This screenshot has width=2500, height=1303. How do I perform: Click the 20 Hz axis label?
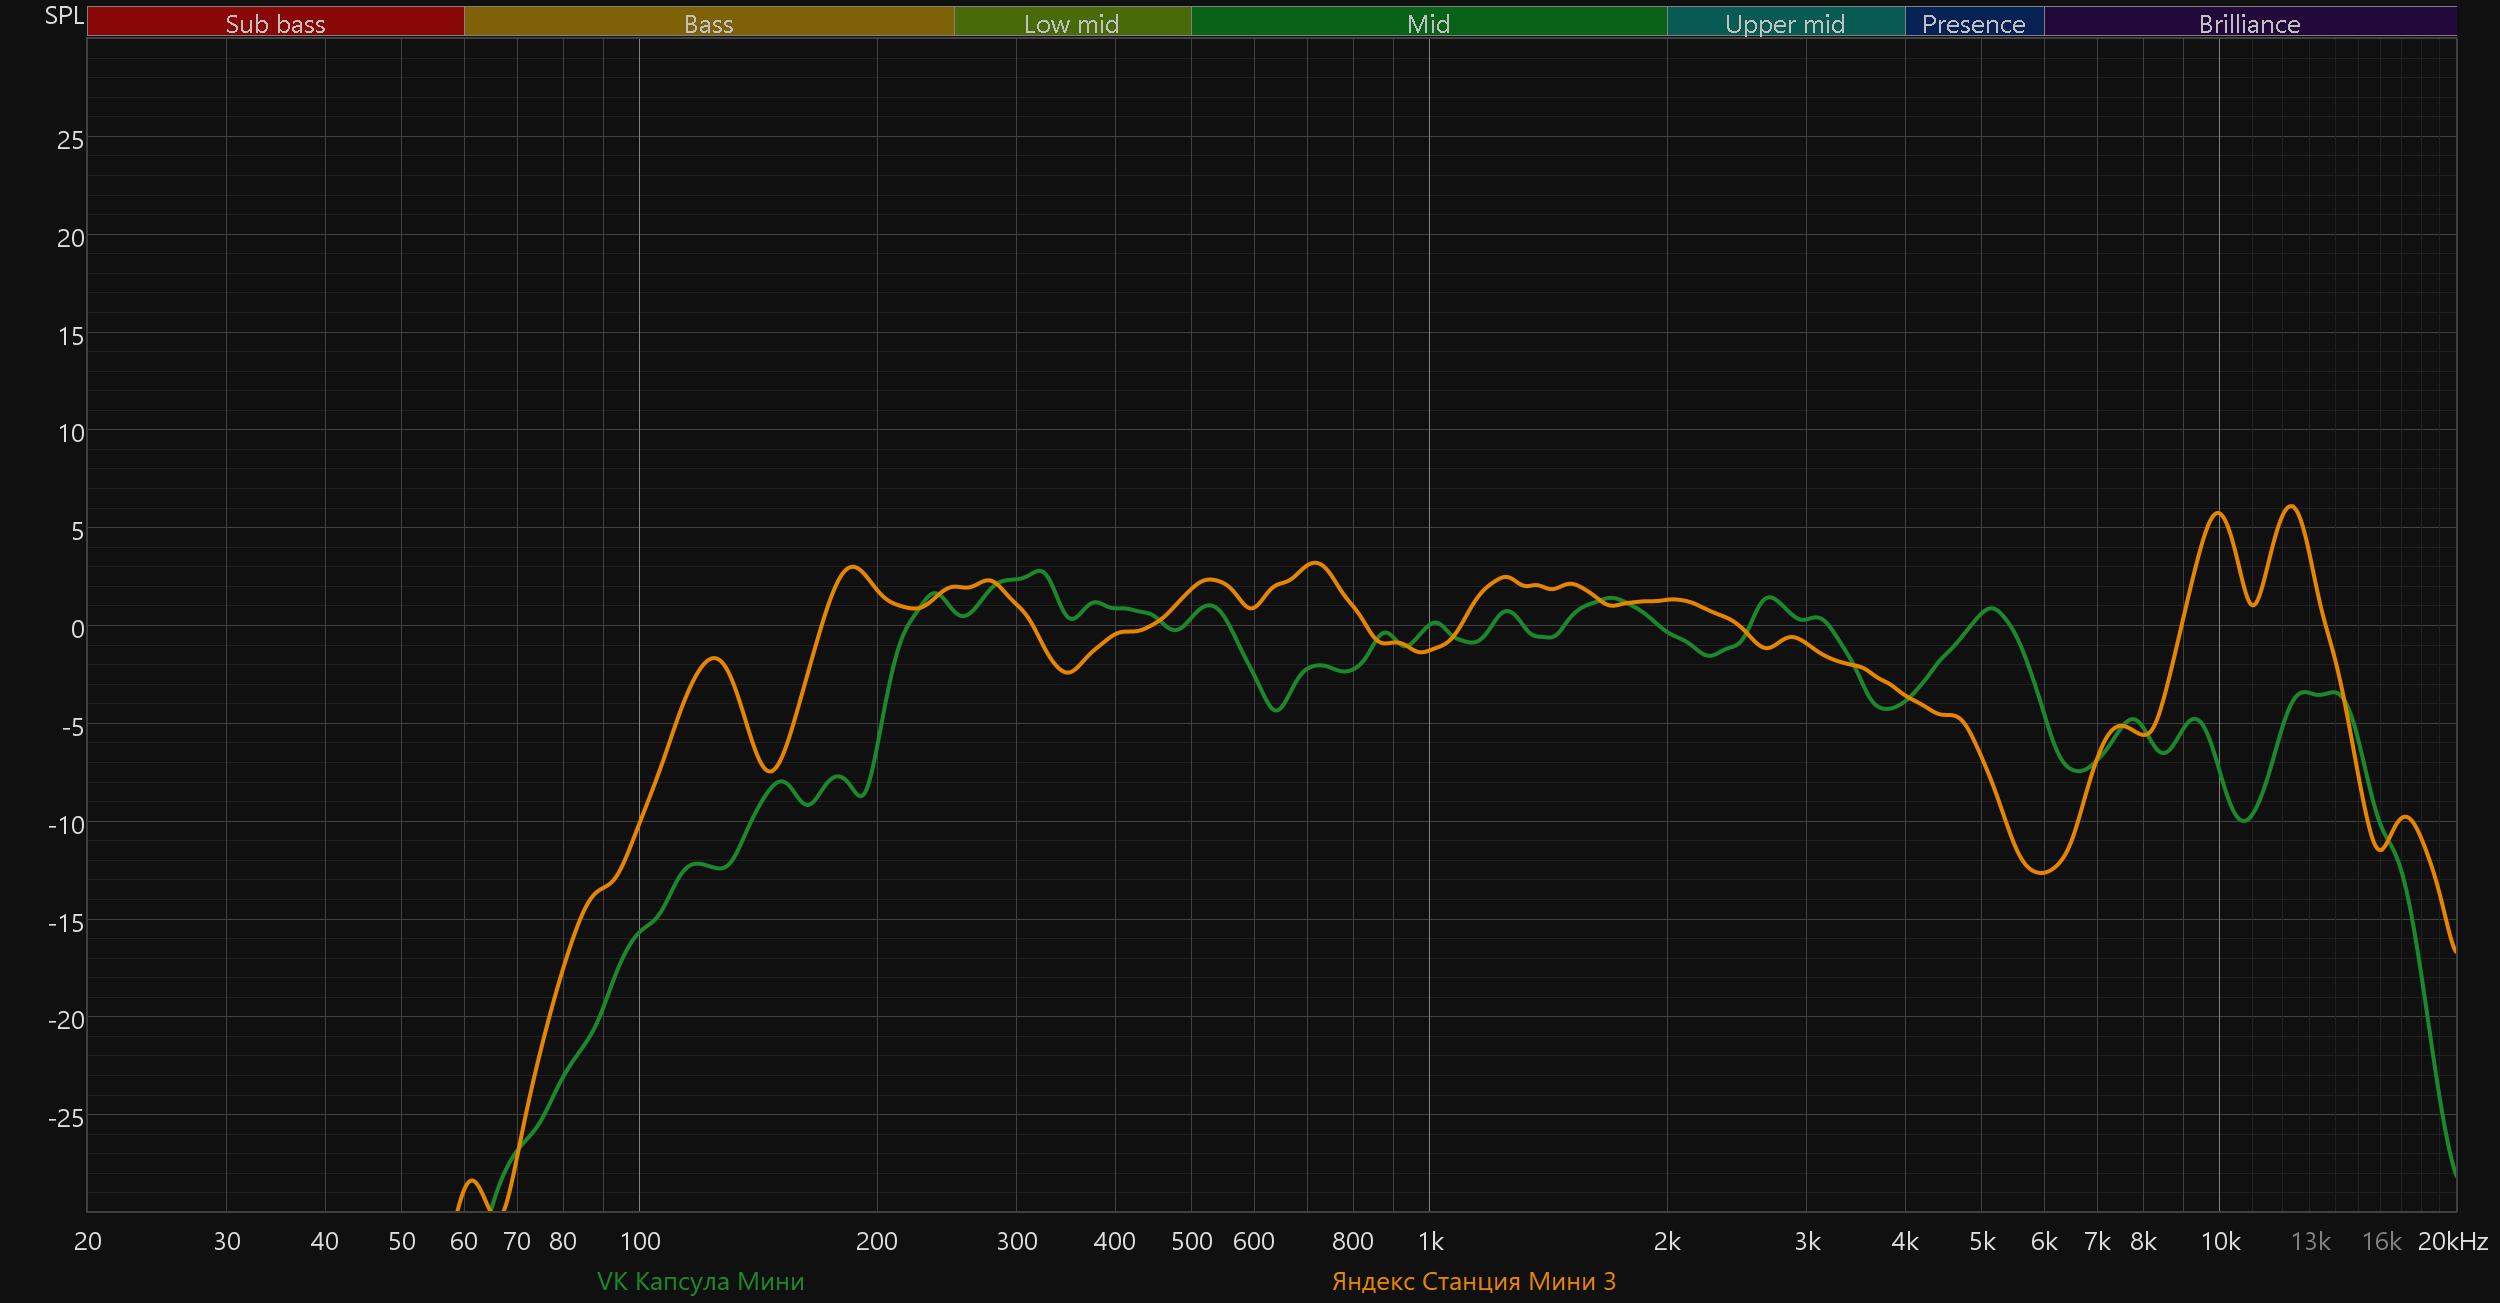88,1241
